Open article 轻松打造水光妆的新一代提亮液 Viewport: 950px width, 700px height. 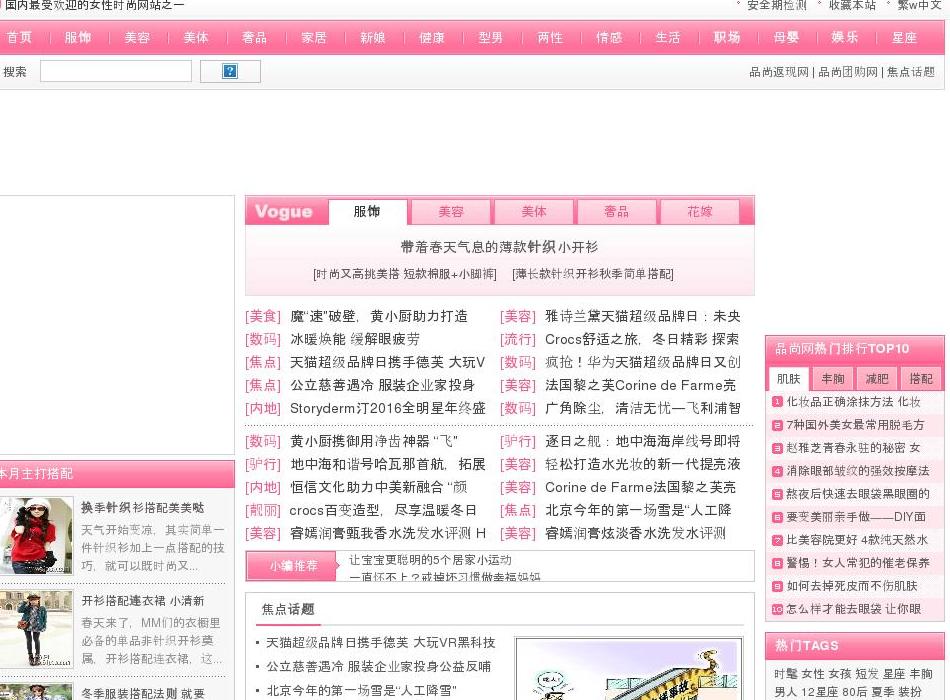643,464
